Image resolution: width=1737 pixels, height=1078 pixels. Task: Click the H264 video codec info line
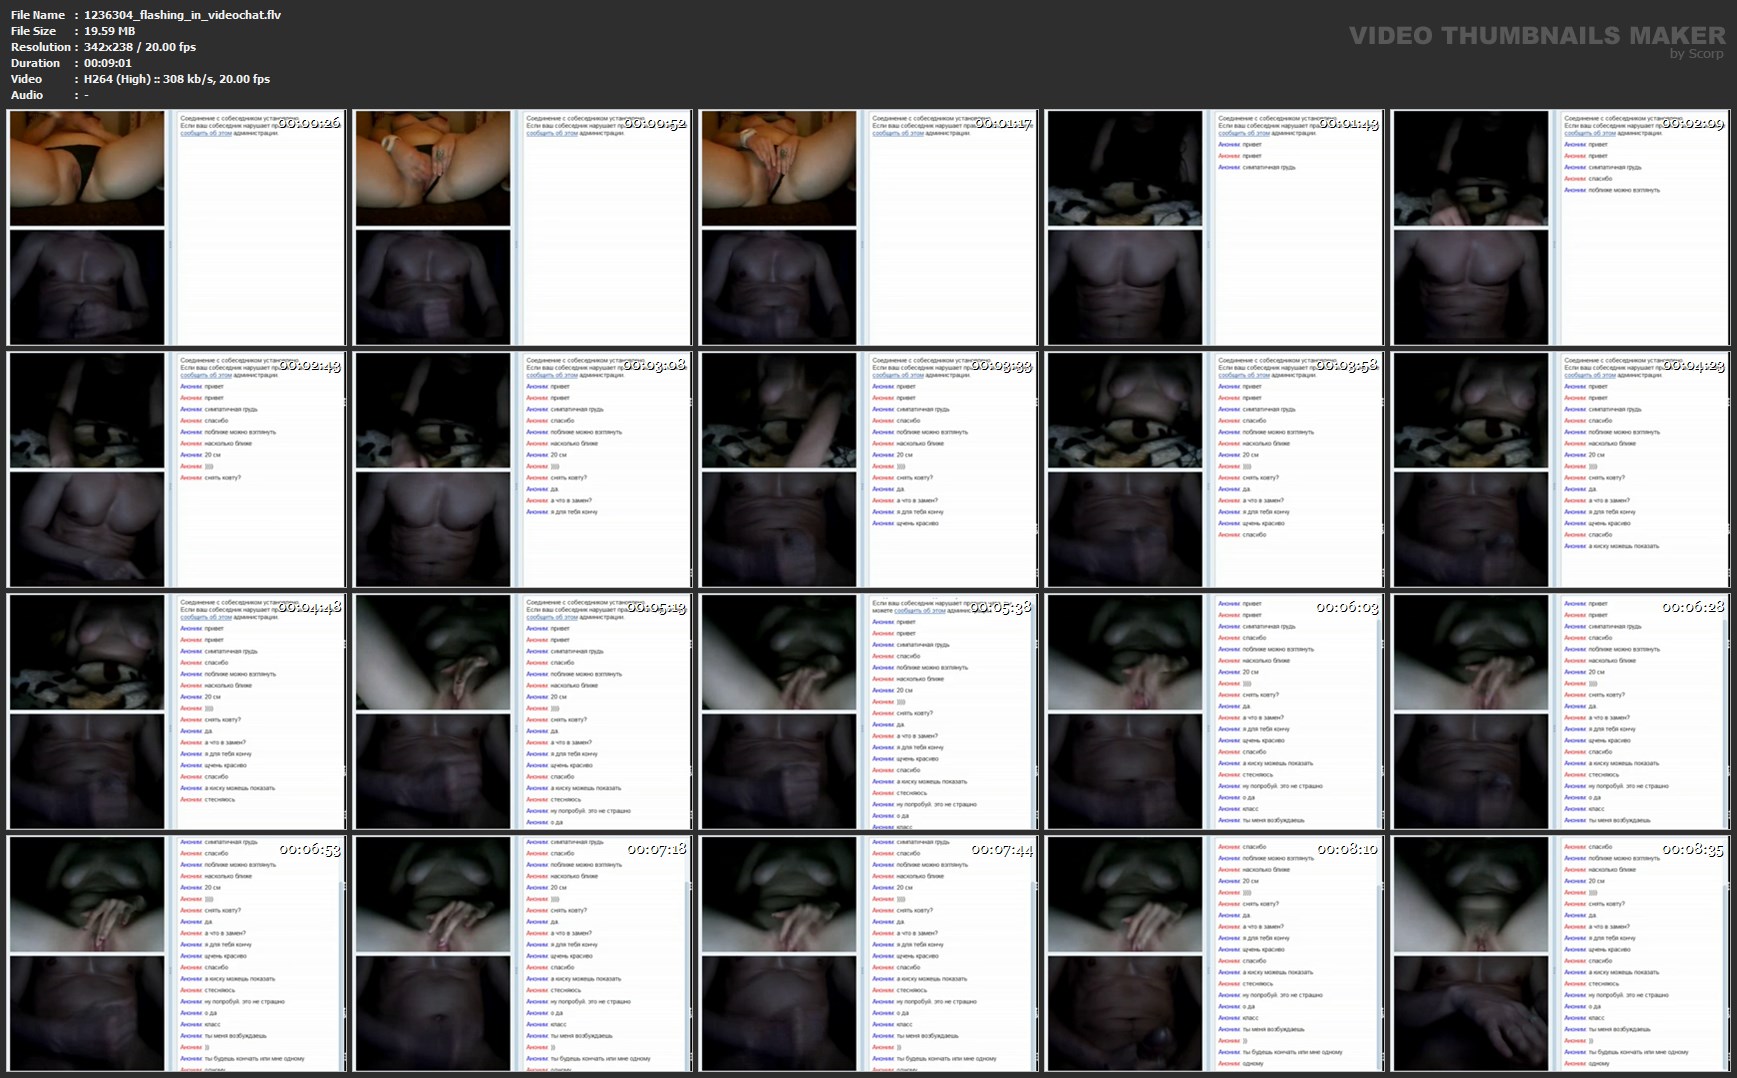(176, 79)
